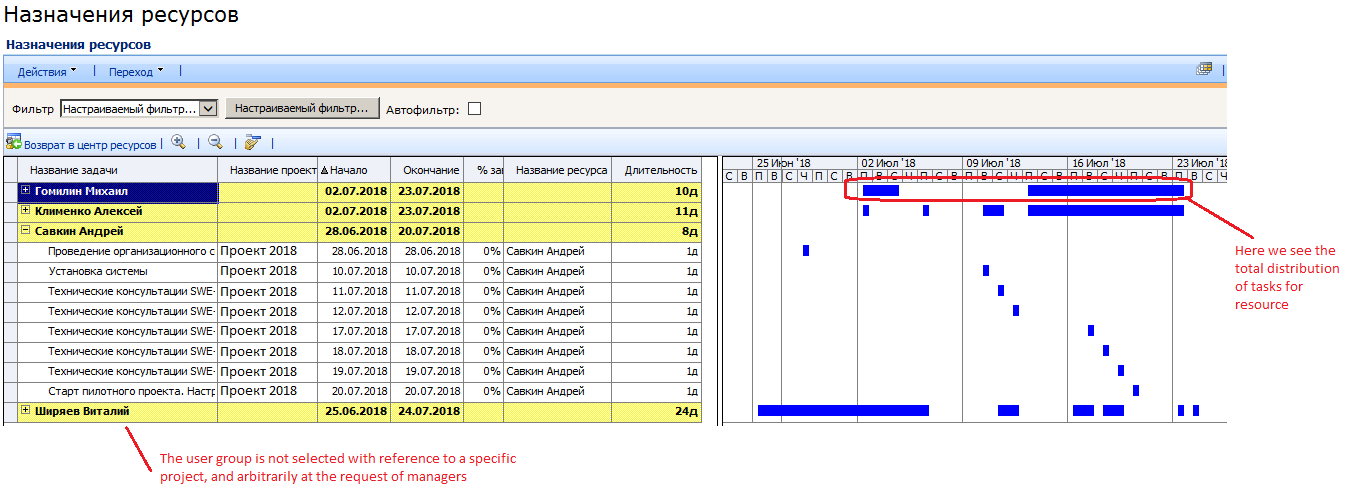Click the zoom in magnifier icon

pos(178,143)
